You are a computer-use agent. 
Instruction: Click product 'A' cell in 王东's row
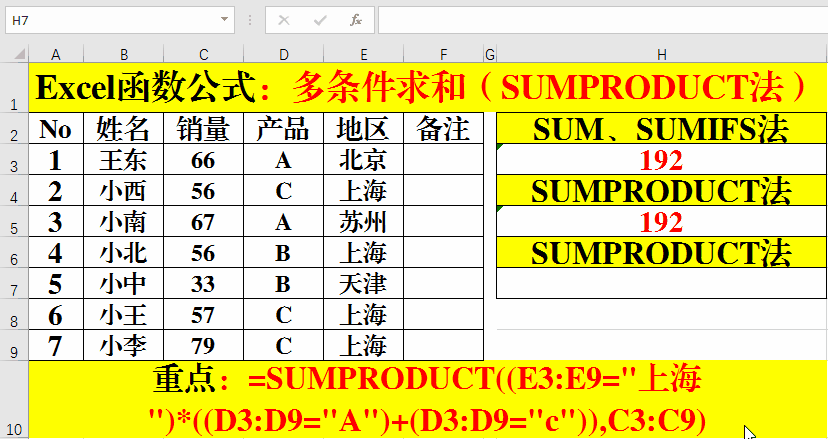point(284,160)
